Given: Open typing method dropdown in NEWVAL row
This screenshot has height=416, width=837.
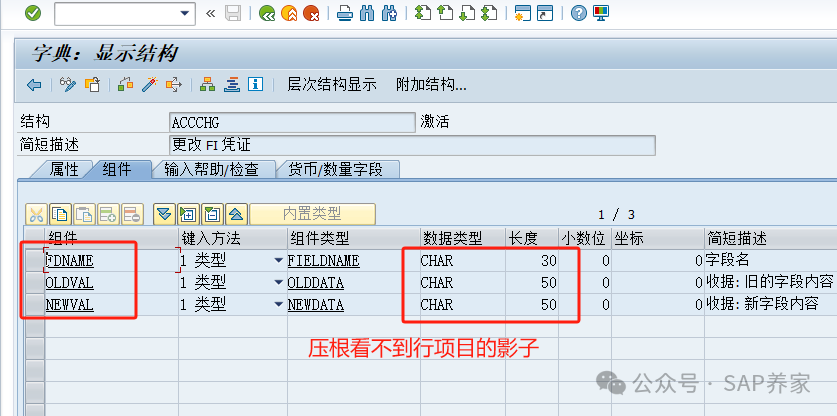Looking at the screenshot, I should coord(278,304).
